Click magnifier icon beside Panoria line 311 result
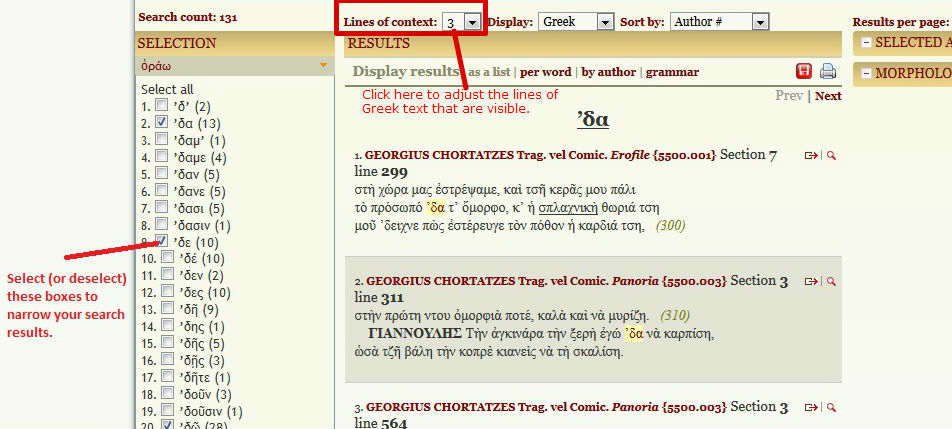952x429 pixels. (831, 282)
